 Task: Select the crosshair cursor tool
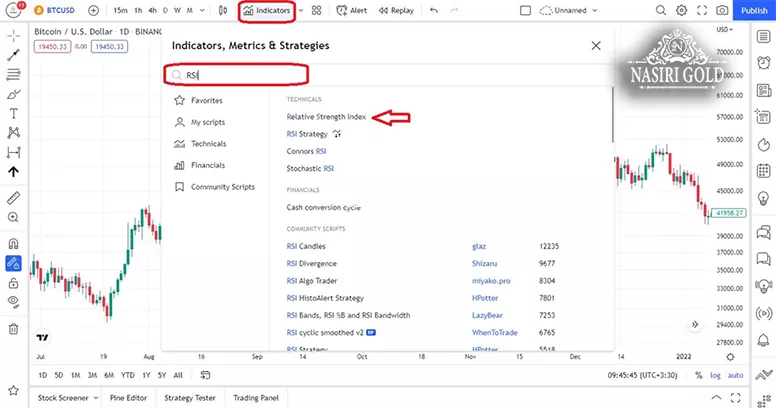pos(13,36)
